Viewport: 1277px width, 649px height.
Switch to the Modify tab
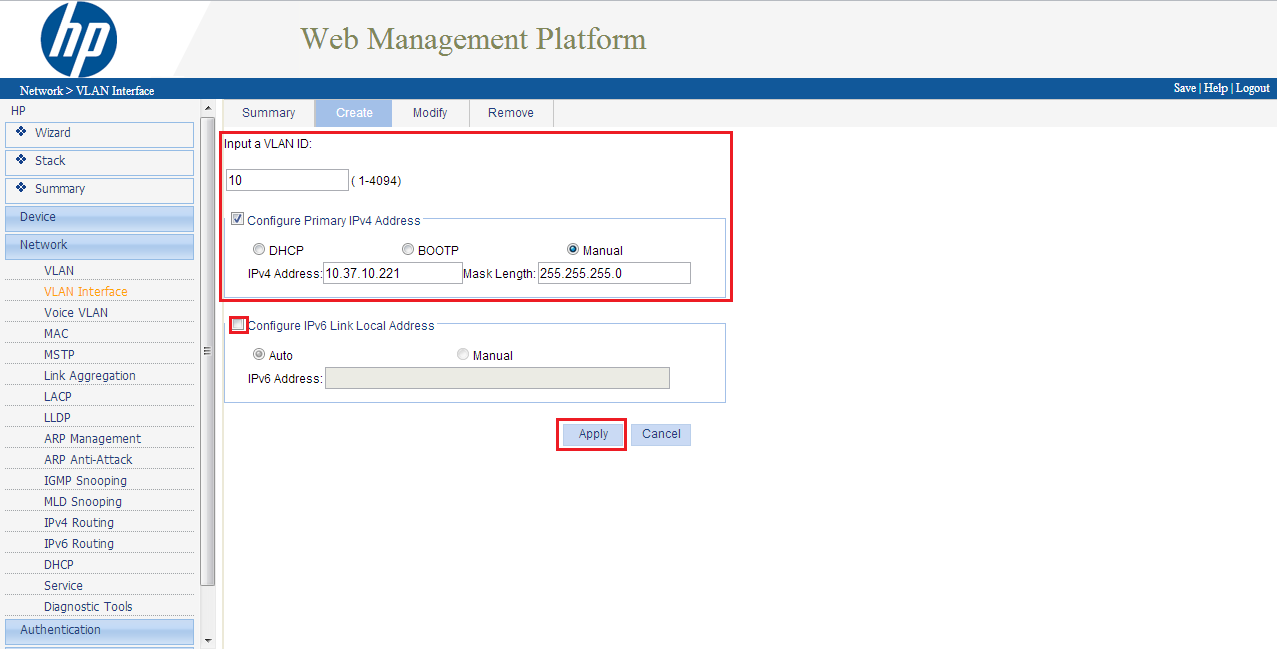(x=430, y=113)
